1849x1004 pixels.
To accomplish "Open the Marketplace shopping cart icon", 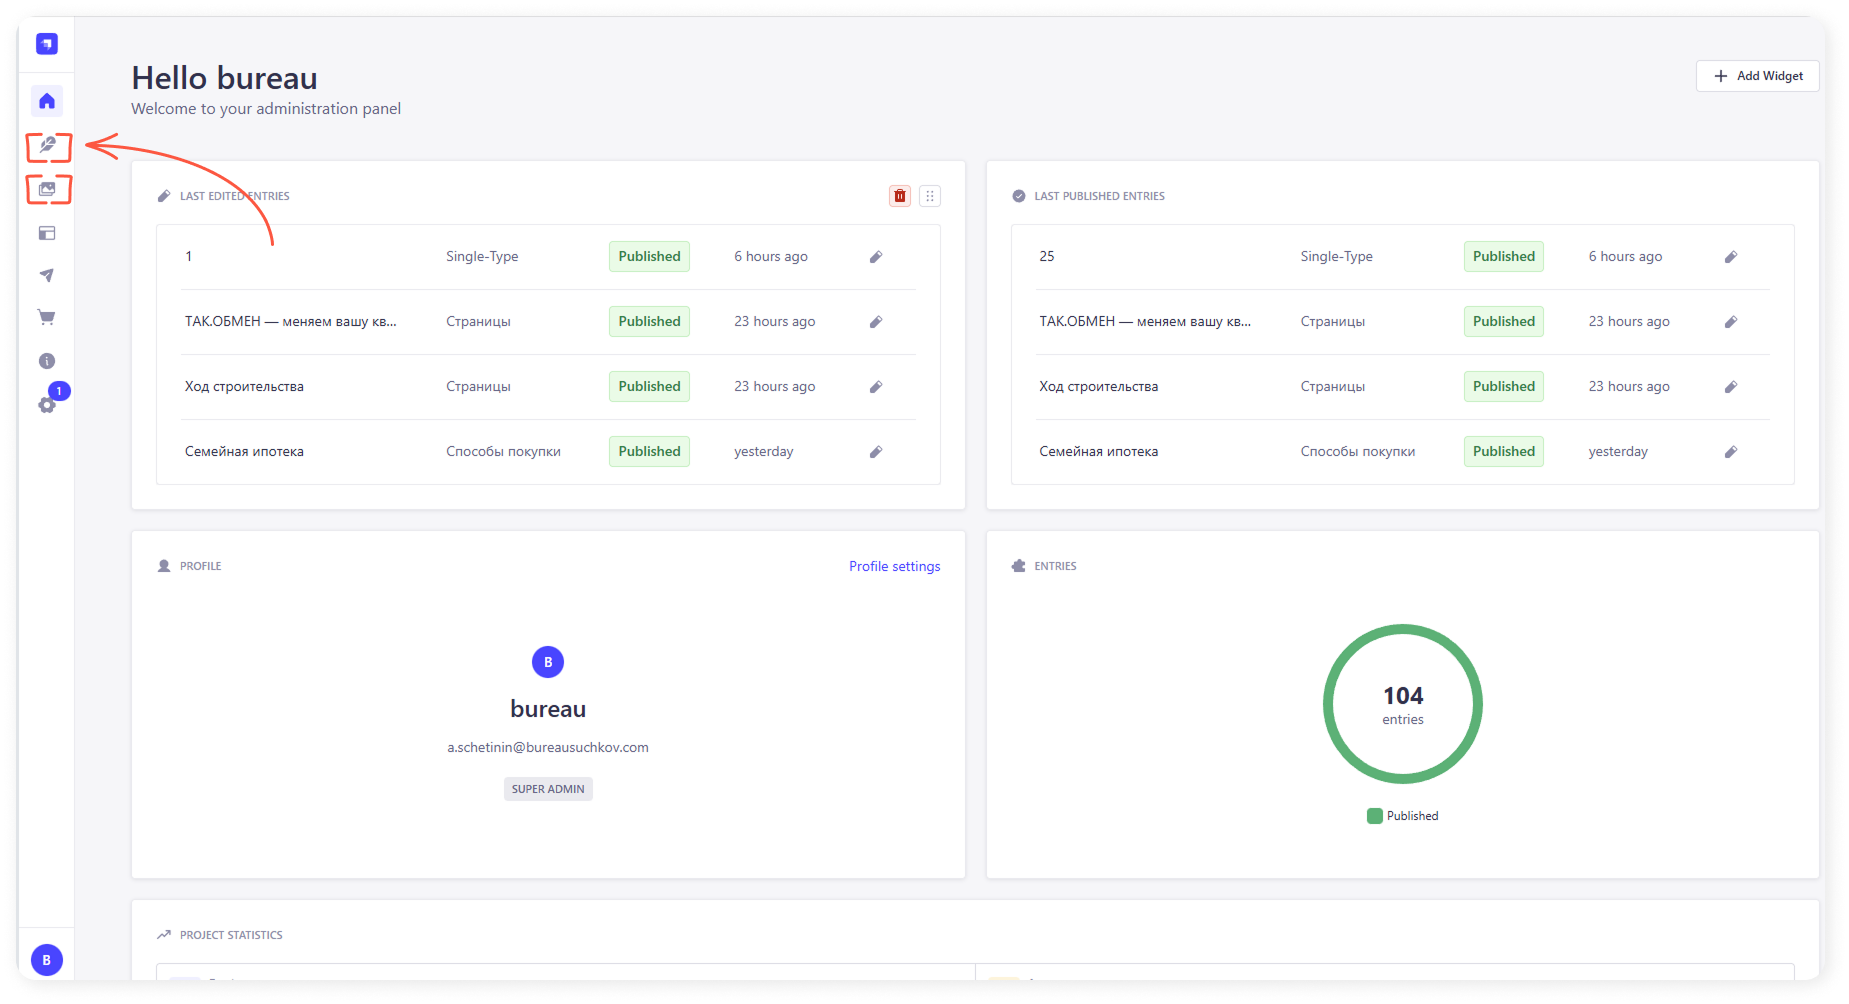I will [x=47, y=318].
